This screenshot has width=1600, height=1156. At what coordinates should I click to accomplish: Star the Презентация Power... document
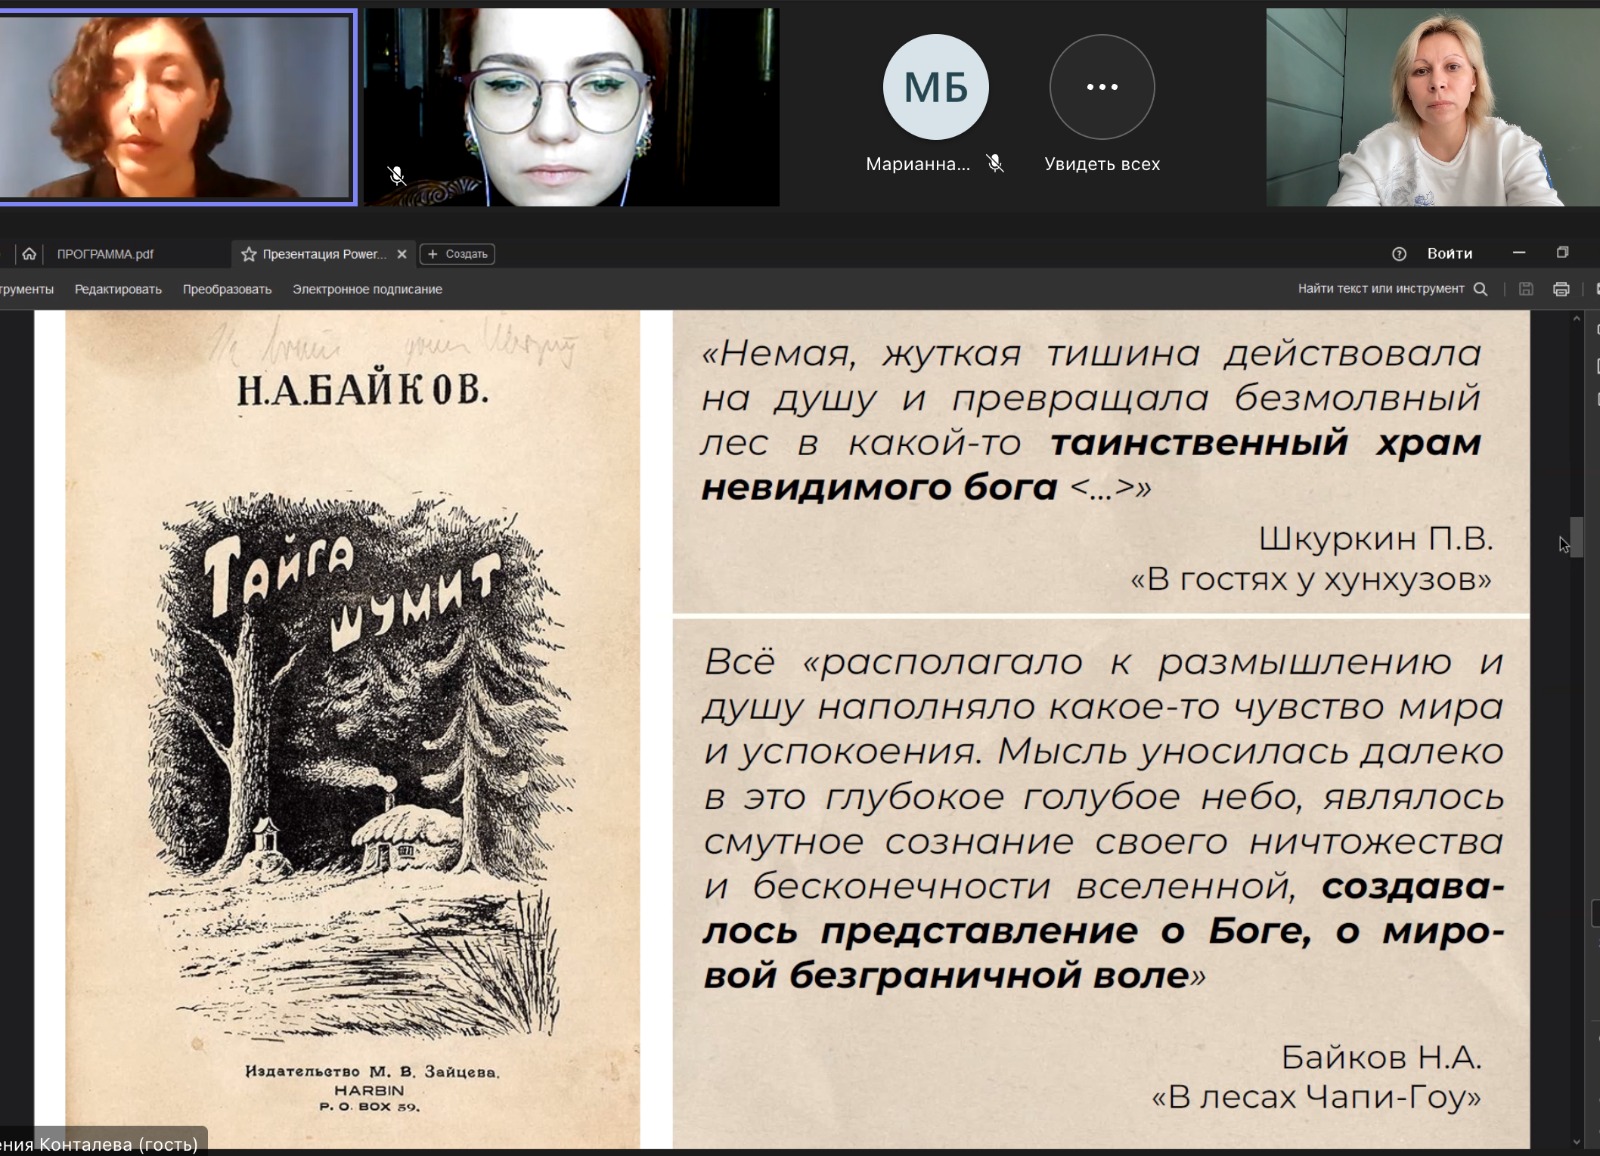249,254
